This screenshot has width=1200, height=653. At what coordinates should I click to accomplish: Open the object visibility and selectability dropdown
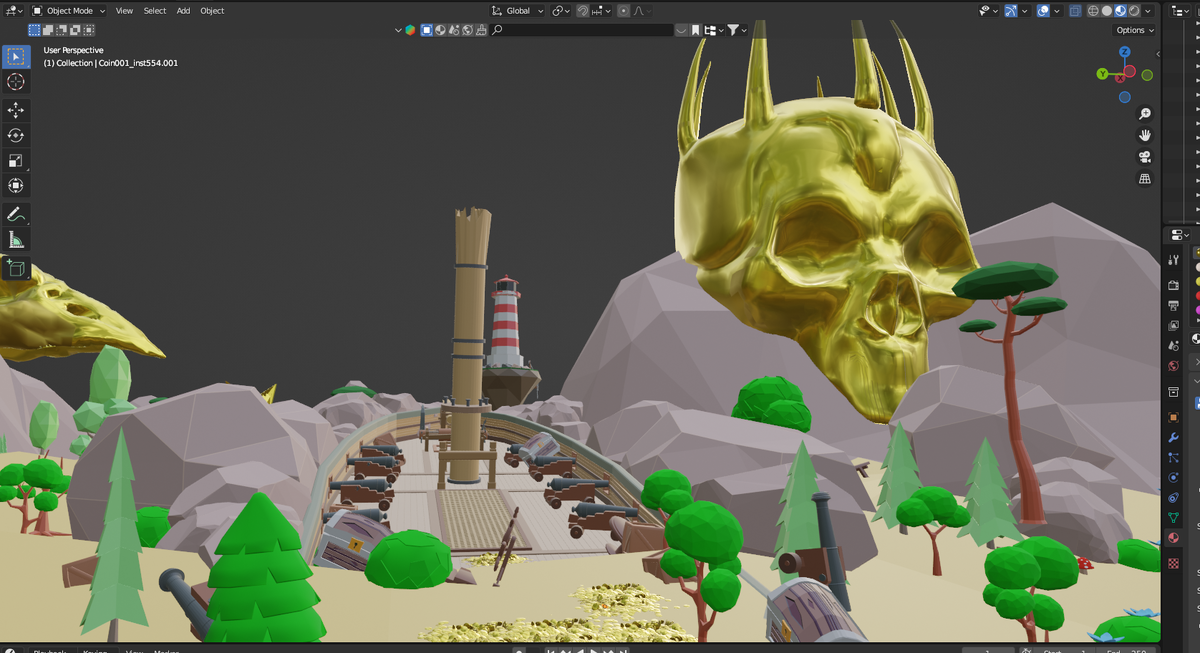988,11
